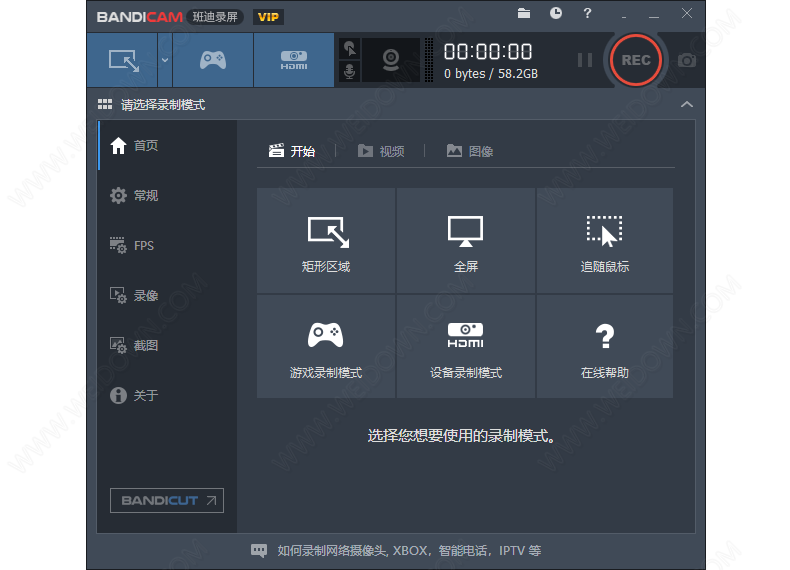Viewport: 790px width, 570px height.
Task: Open the 录像 video settings sidebar item
Action: pos(167,295)
